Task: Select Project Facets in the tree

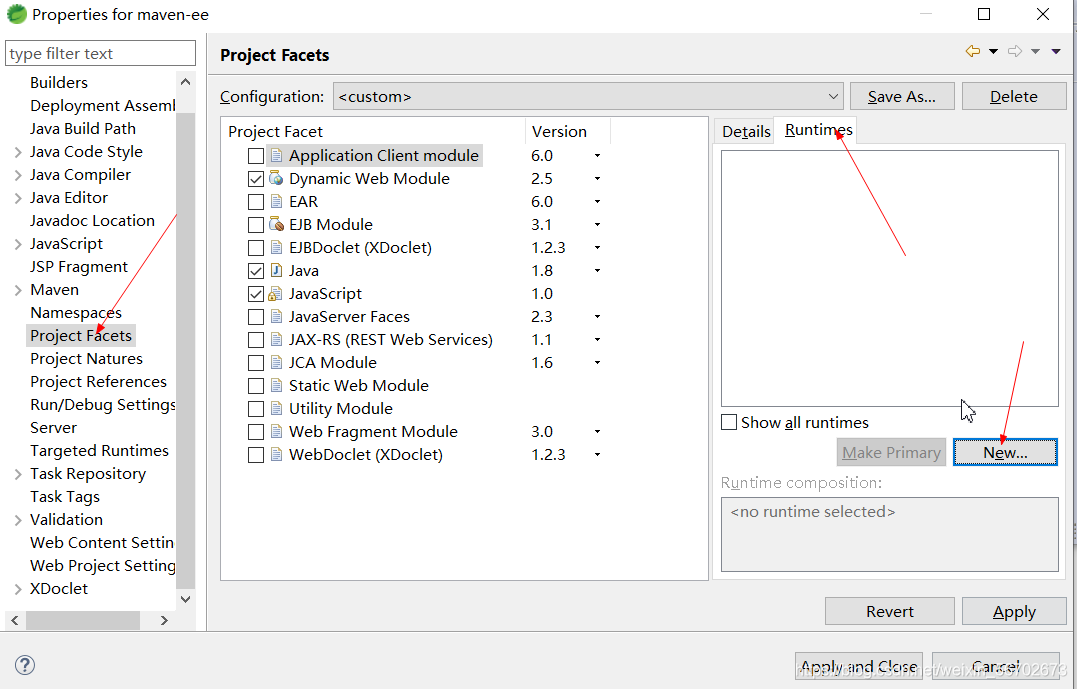Action: 81,335
